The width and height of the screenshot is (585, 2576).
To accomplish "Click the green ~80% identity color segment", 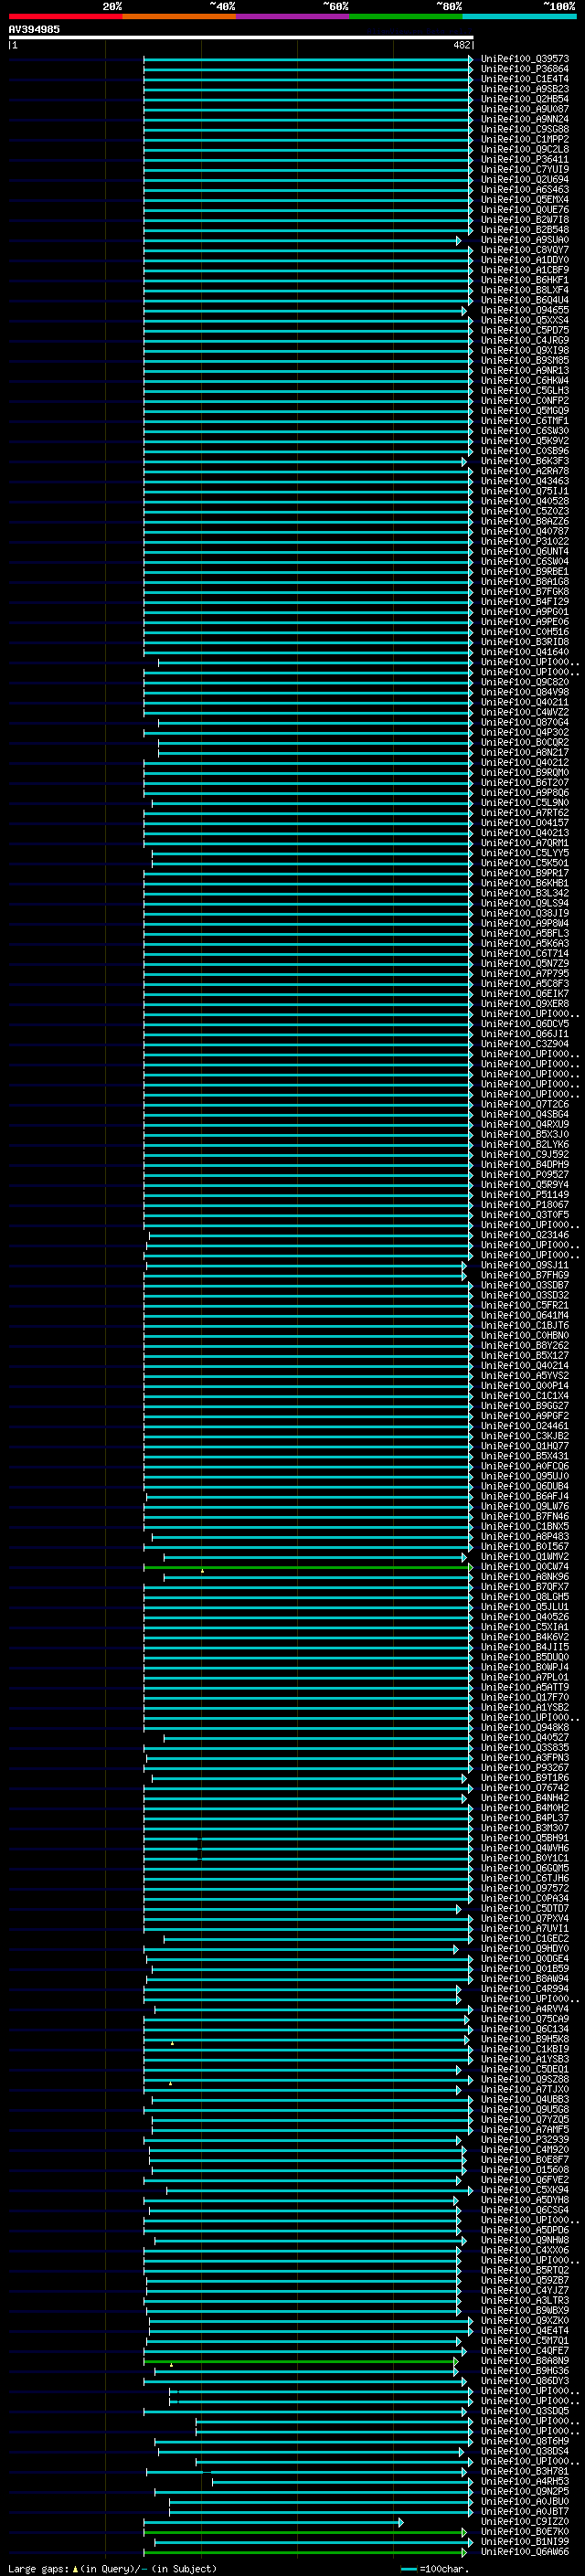I will (x=406, y=16).
